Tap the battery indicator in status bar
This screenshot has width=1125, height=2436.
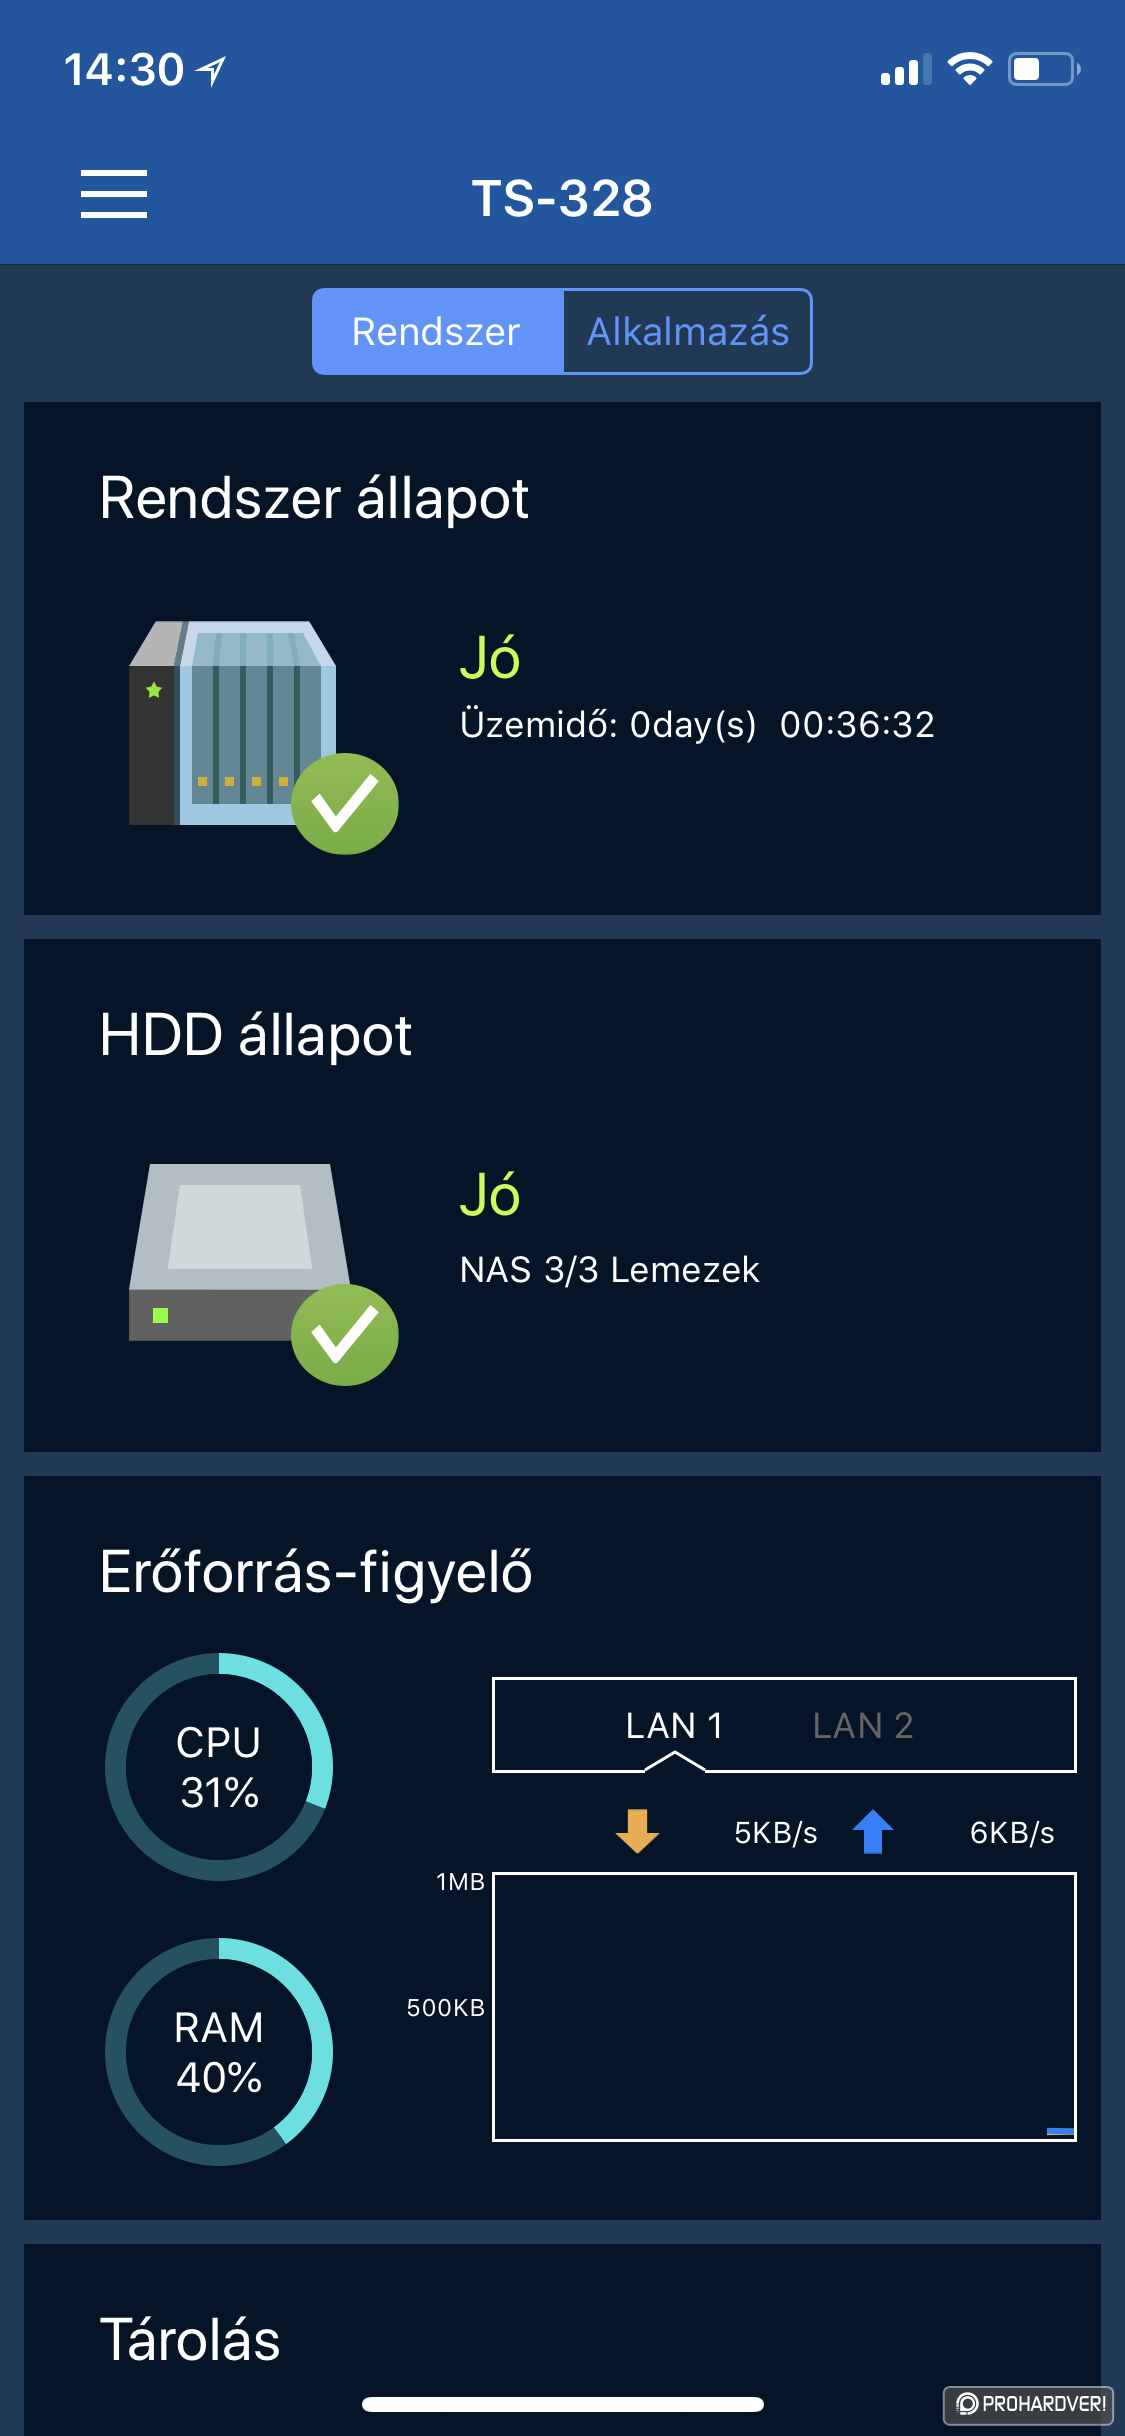tap(1044, 70)
